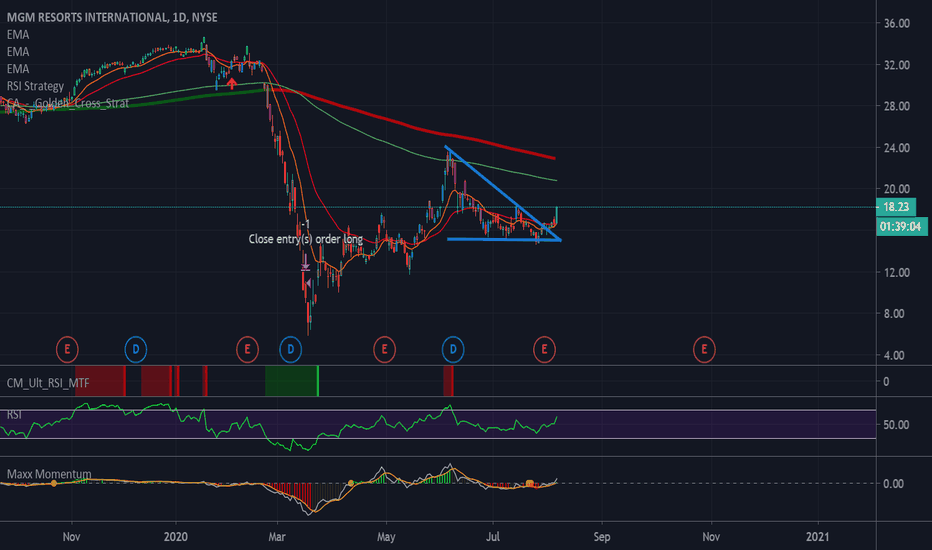Select the Maxx Momentum pane label

point(49,474)
